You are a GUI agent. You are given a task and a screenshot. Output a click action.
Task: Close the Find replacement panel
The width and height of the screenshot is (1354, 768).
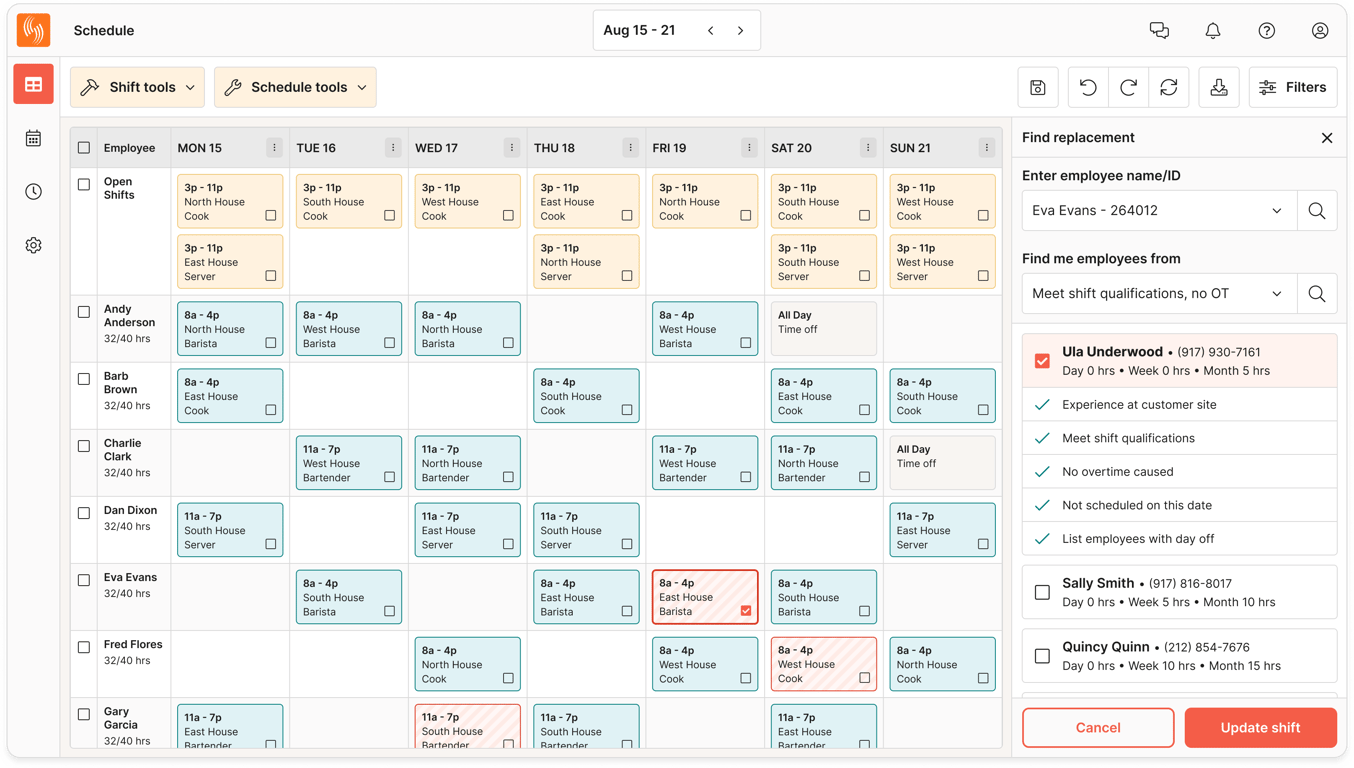[x=1327, y=138]
